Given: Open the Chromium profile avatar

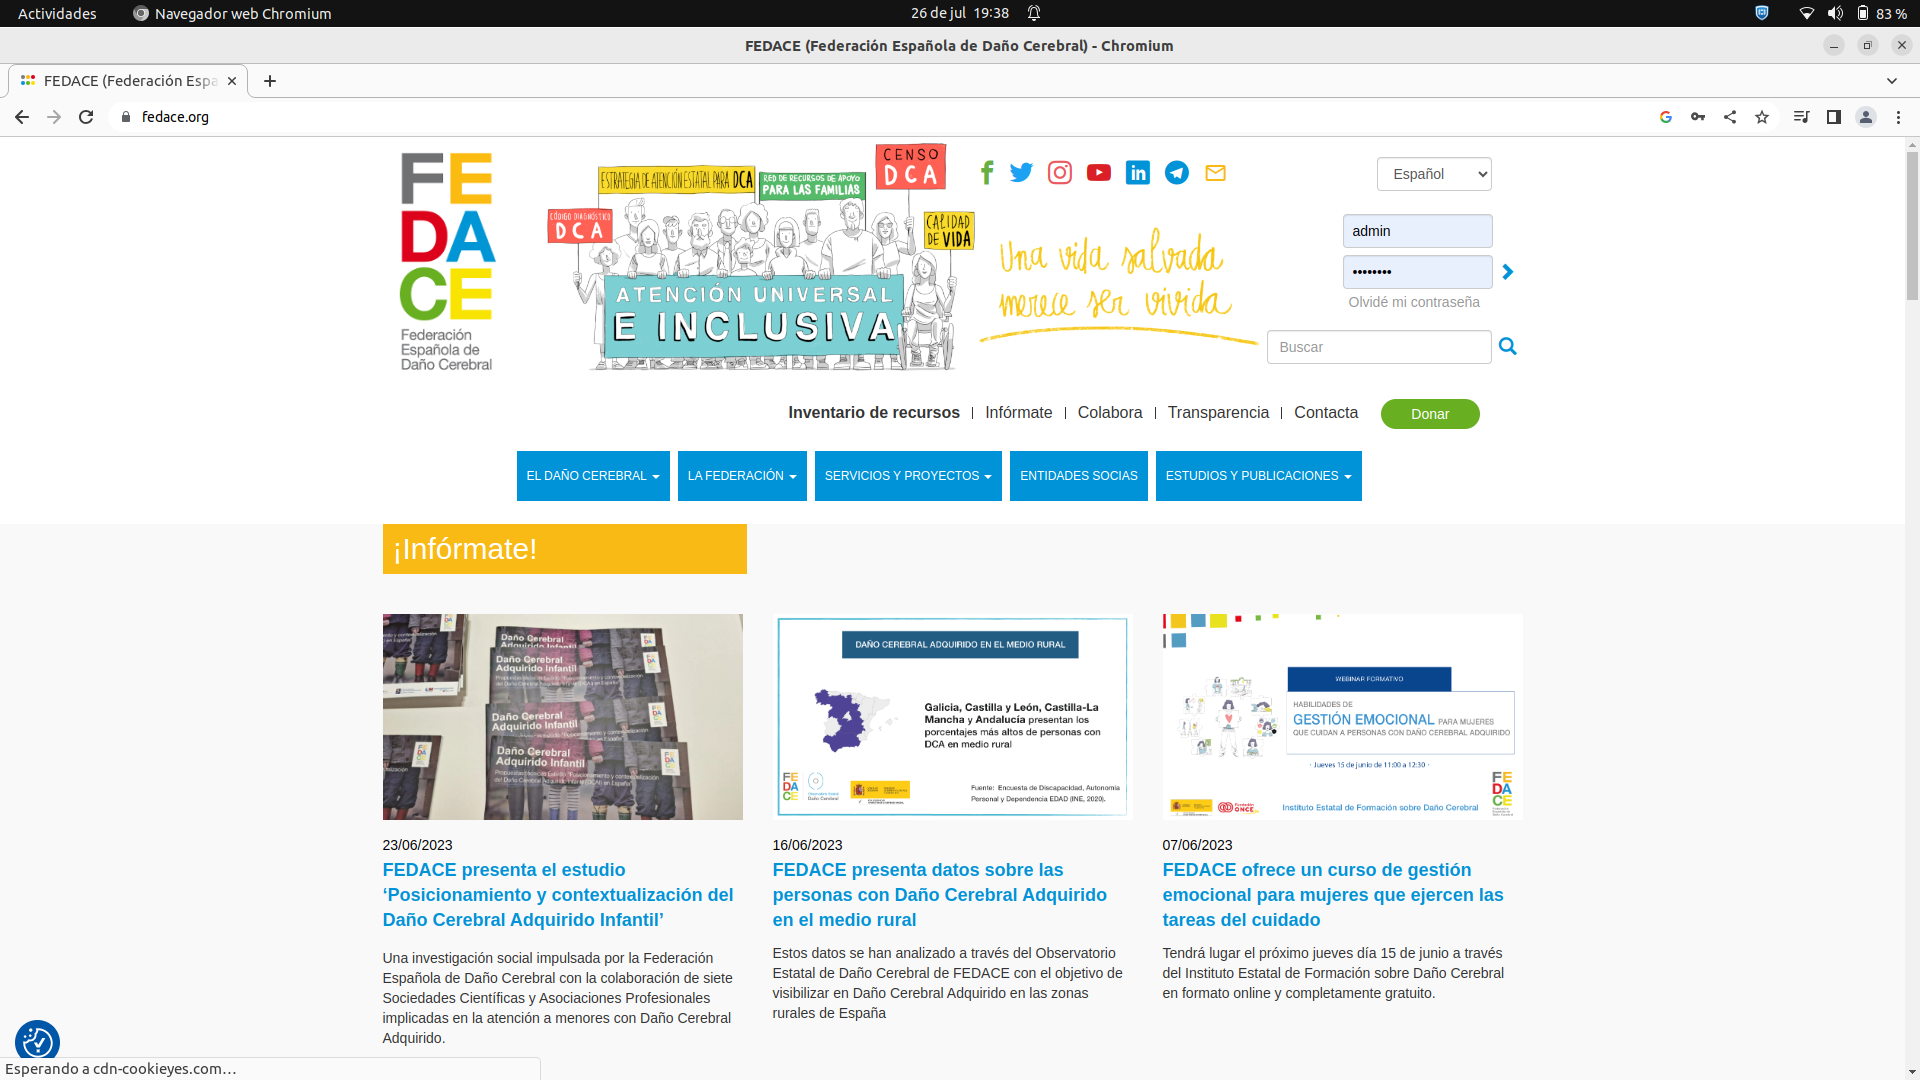Looking at the screenshot, I should click(x=1866, y=117).
